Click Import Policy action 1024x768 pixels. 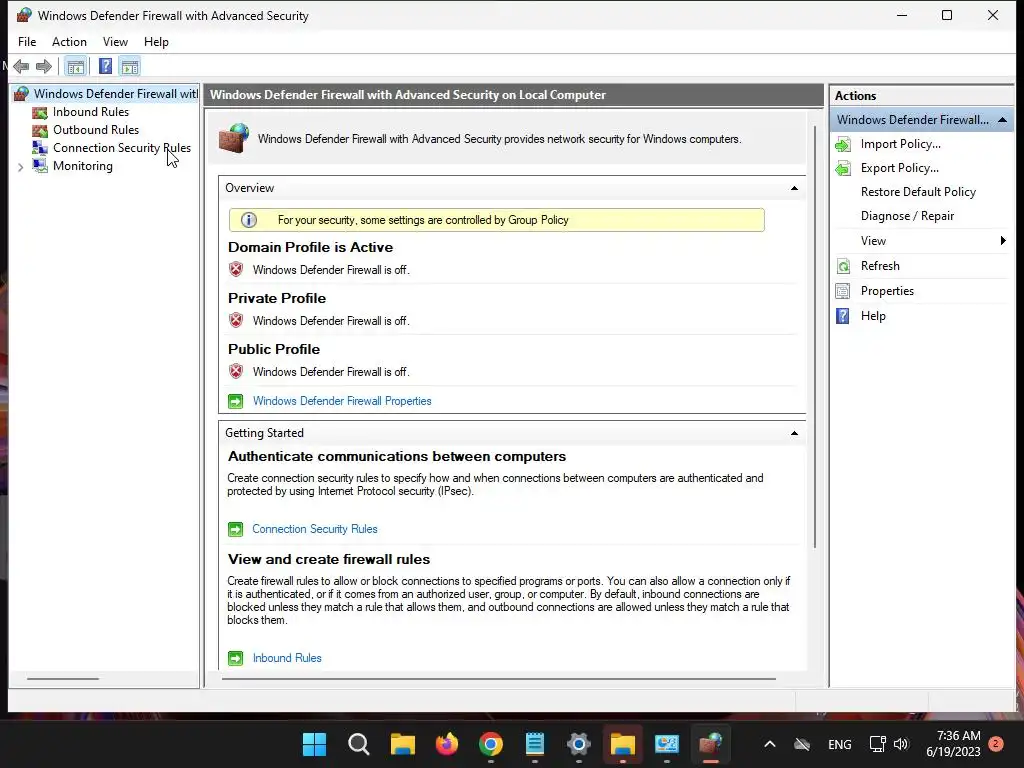coord(901,144)
